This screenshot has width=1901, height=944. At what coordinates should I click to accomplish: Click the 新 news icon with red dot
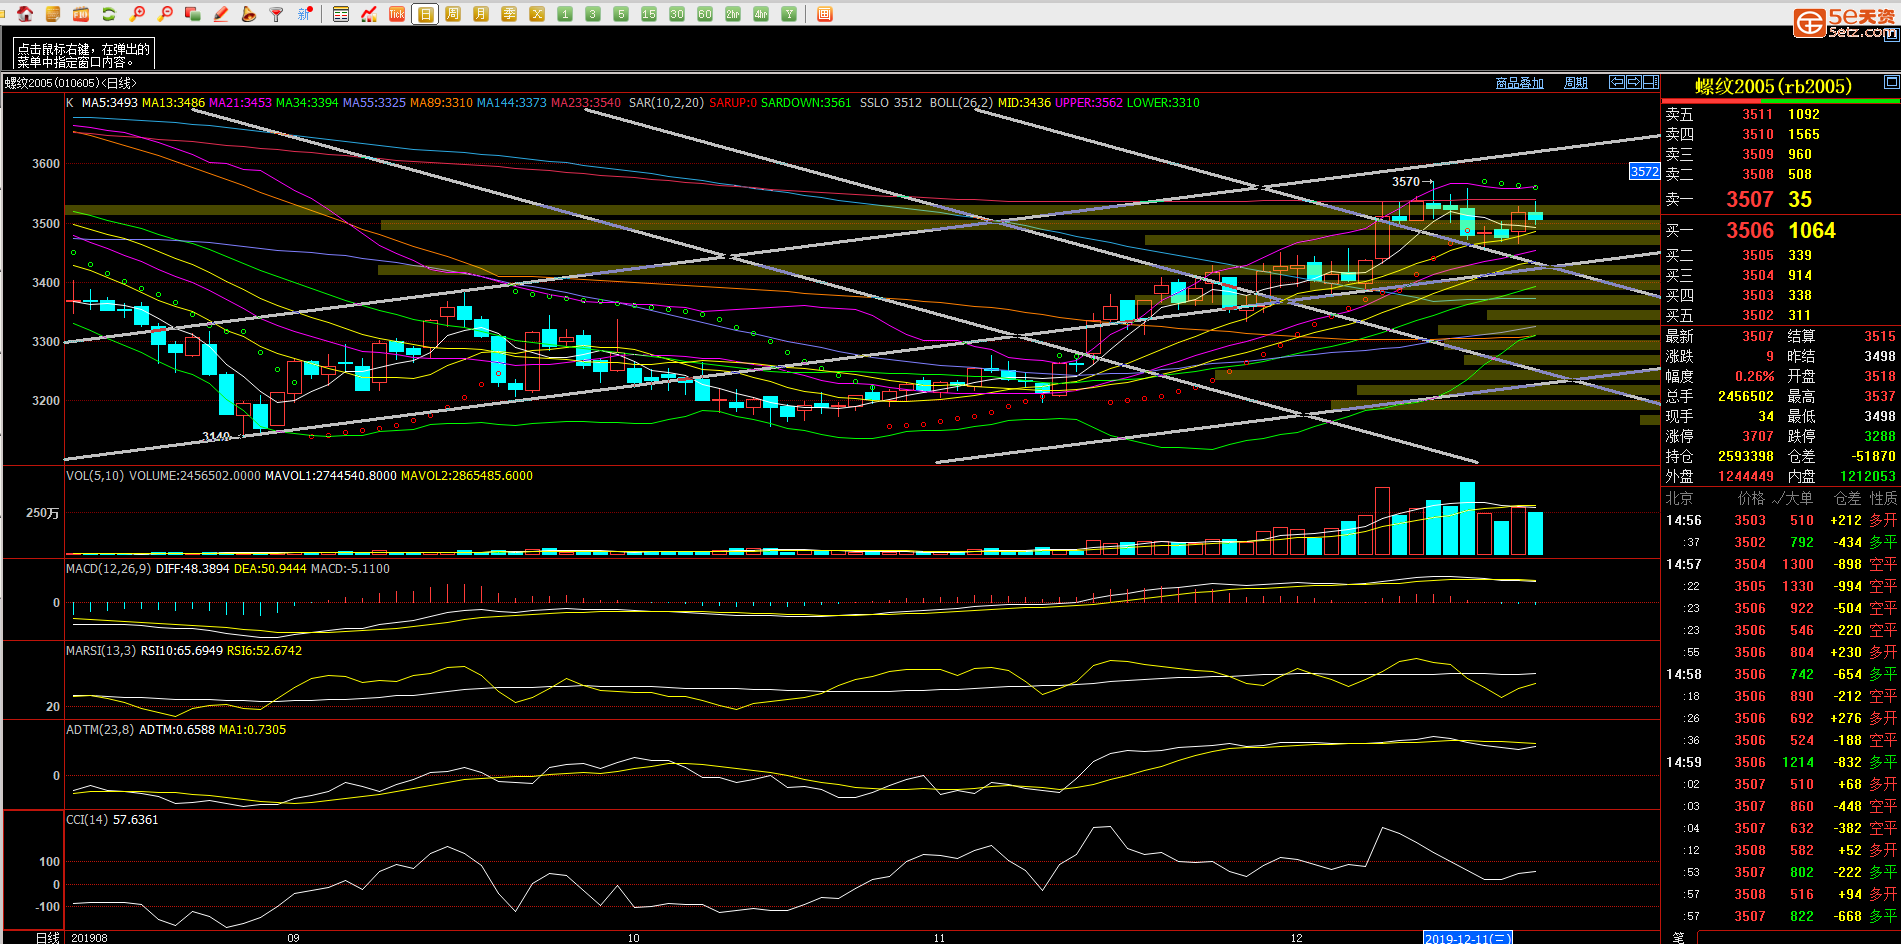pyautogui.click(x=306, y=14)
